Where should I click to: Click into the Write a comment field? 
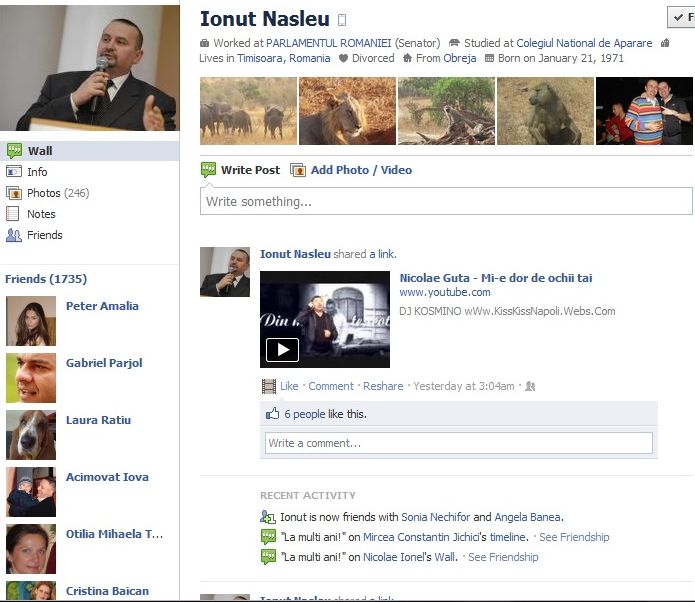click(x=459, y=443)
